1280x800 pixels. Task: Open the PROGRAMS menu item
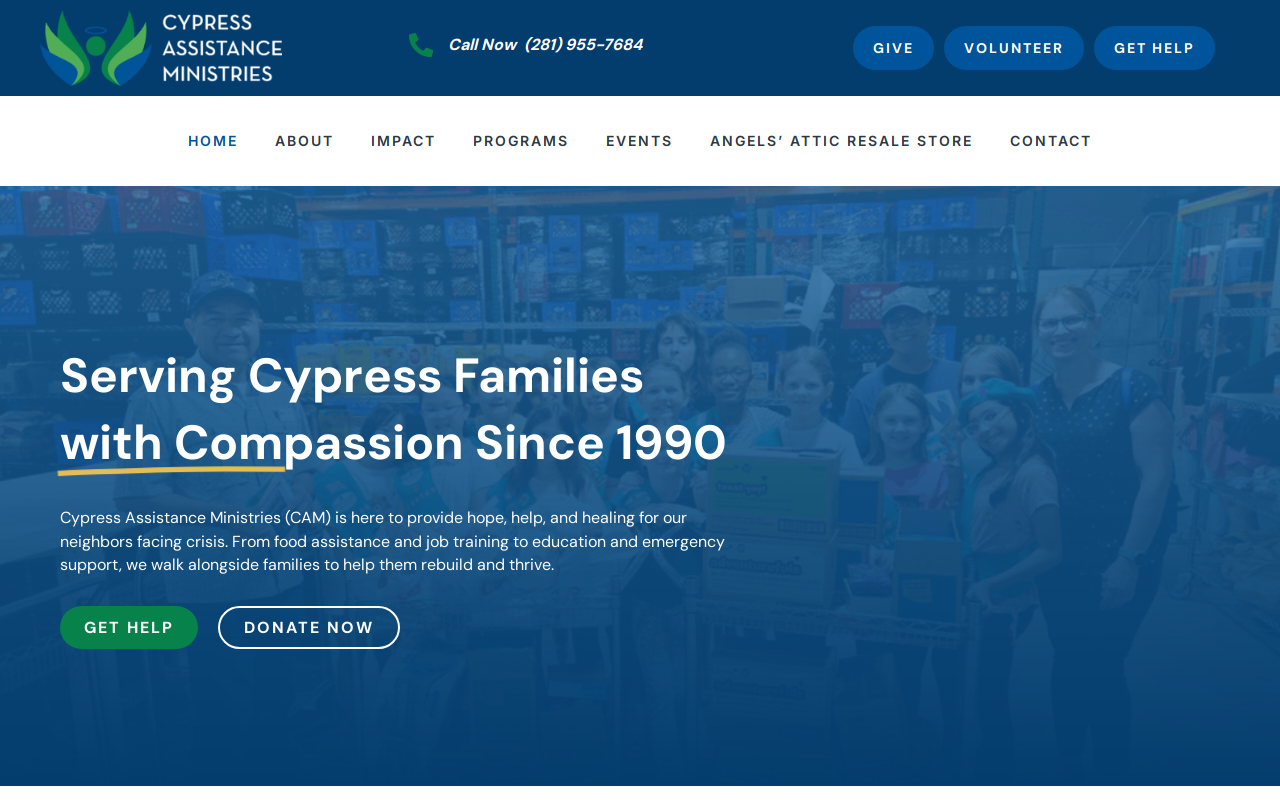tap(521, 141)
